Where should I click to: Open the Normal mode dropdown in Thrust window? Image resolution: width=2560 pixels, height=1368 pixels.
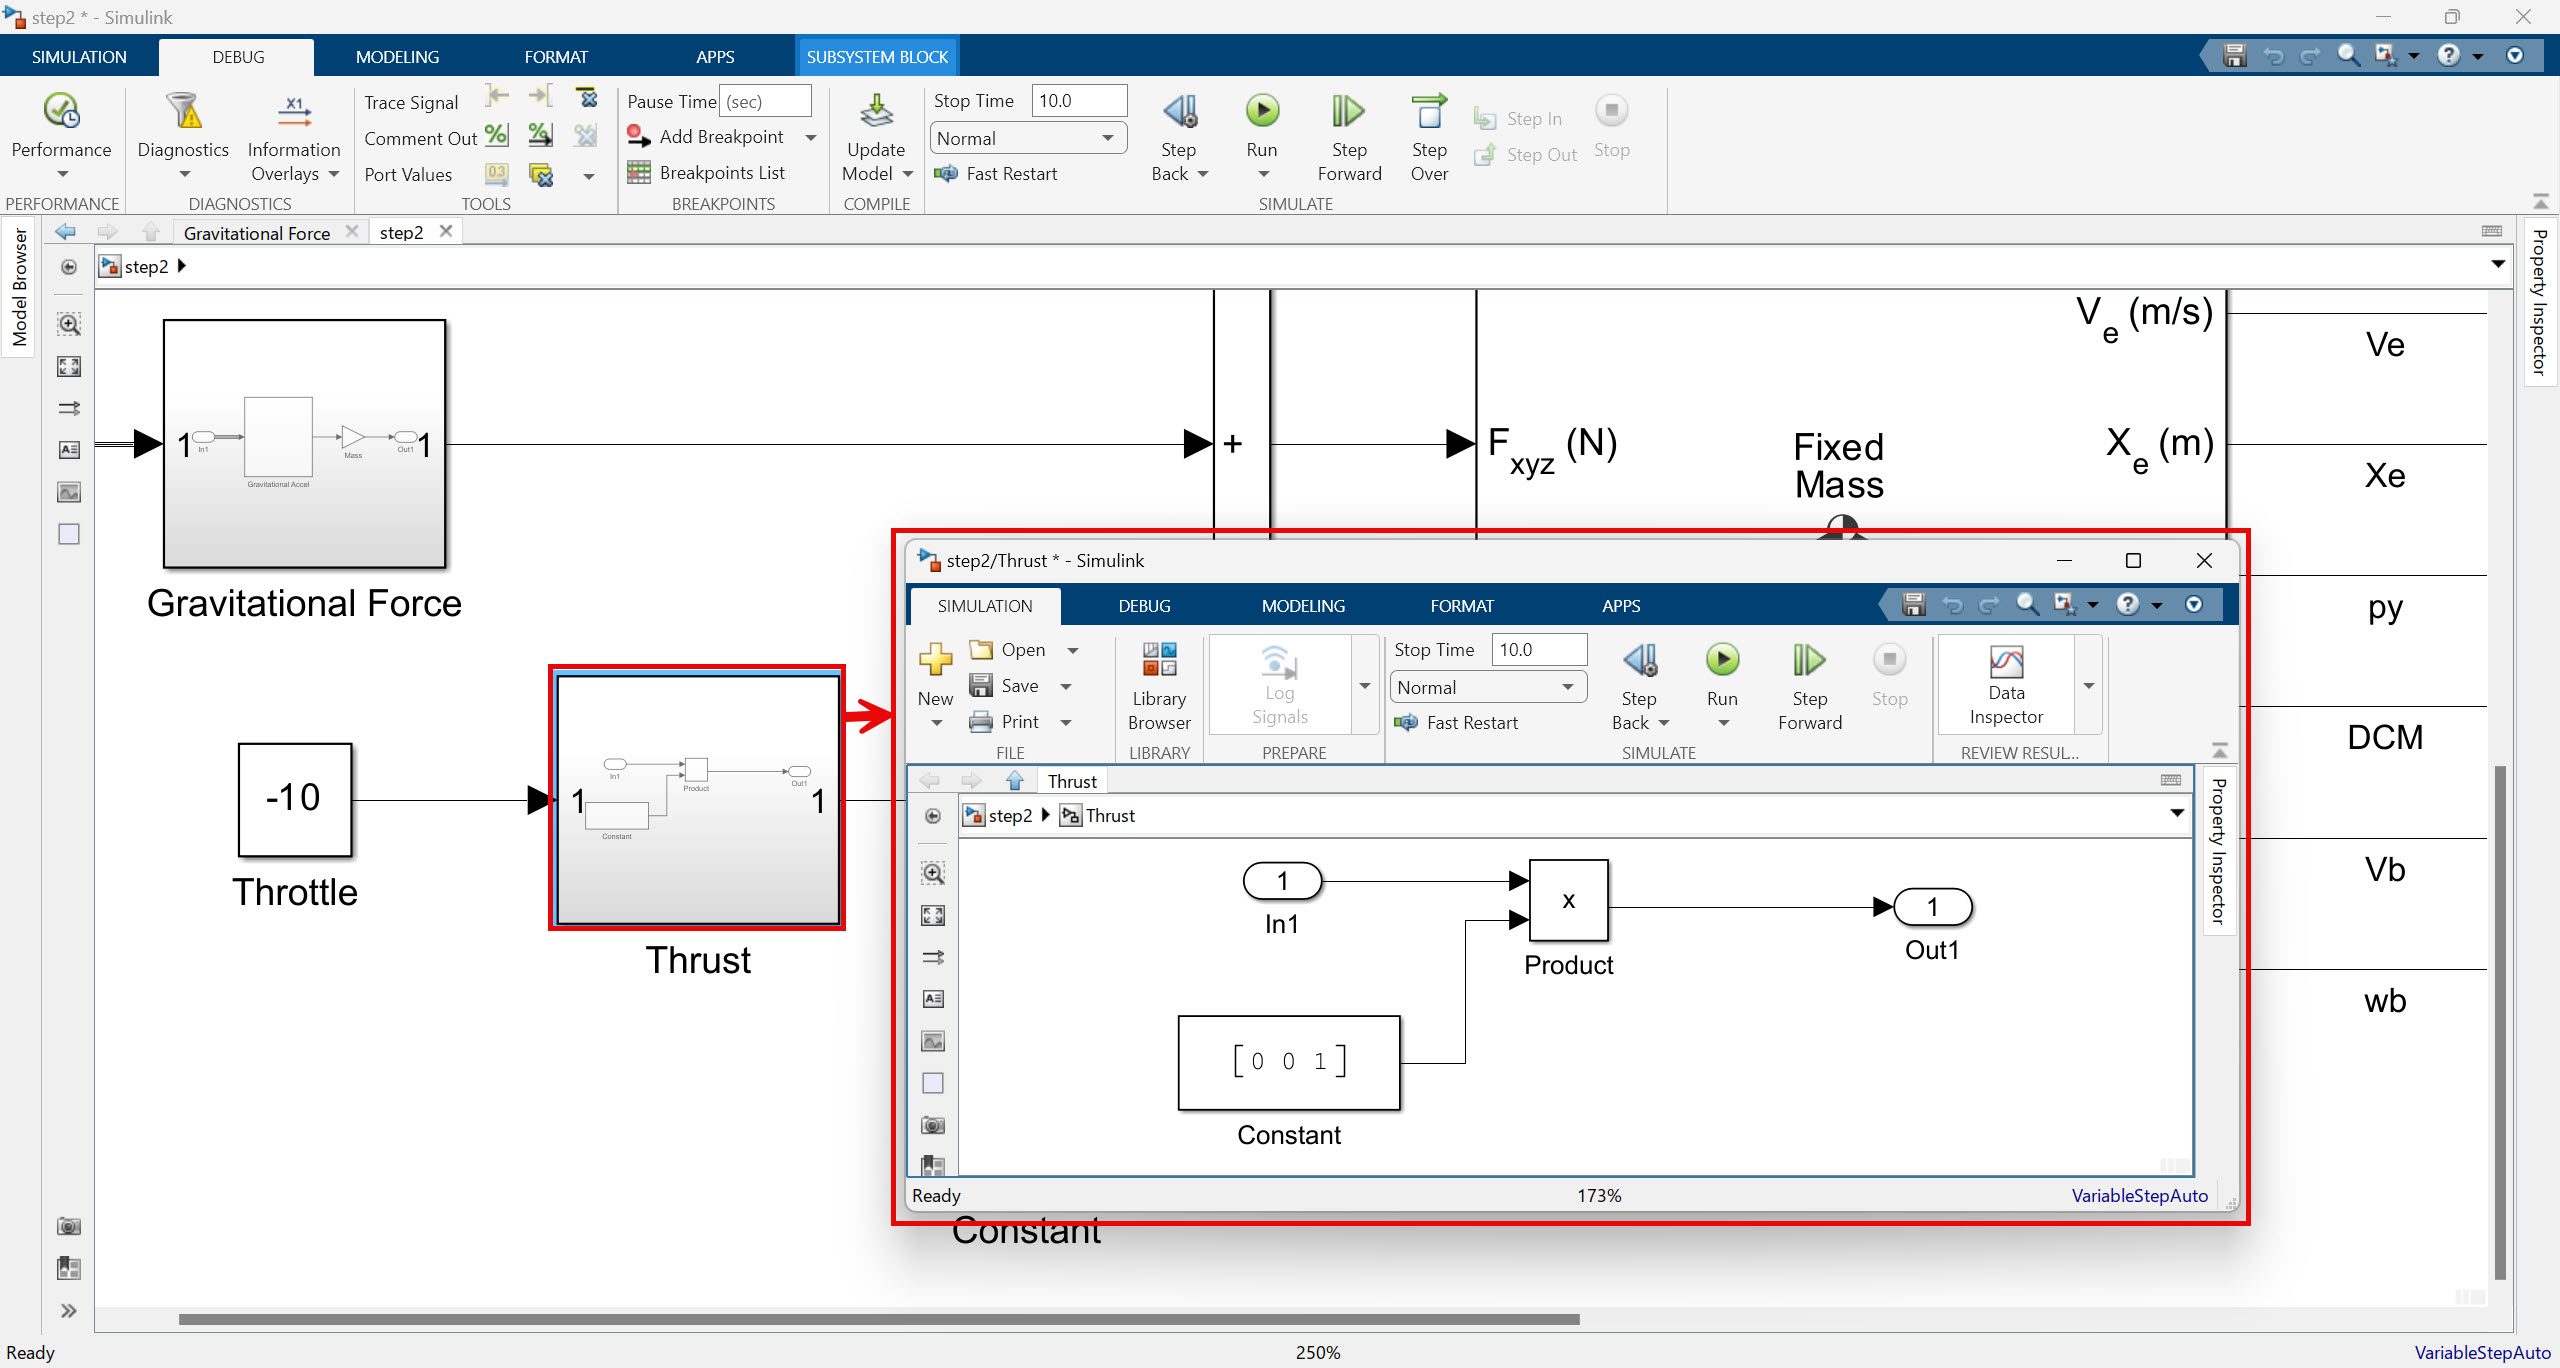(x=1488, y=687)
